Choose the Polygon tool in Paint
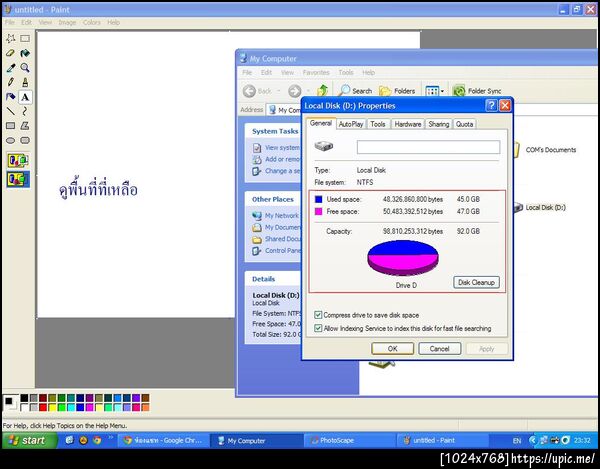 (x=25, y=125)
